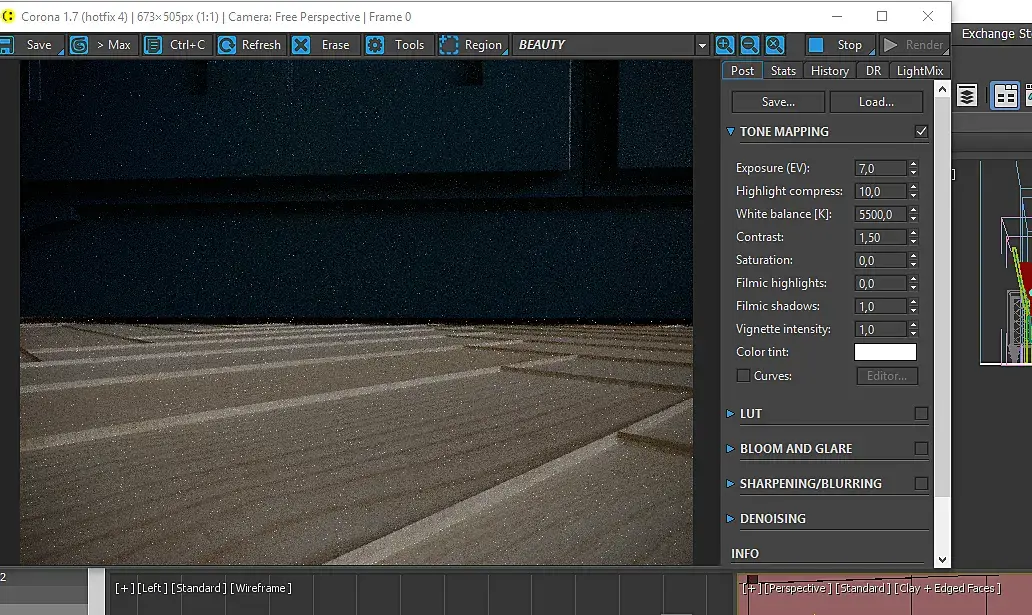Click the Ctrl+C copy icon
Viewport: 1032px width, 615px height.
tap(153, 45)
